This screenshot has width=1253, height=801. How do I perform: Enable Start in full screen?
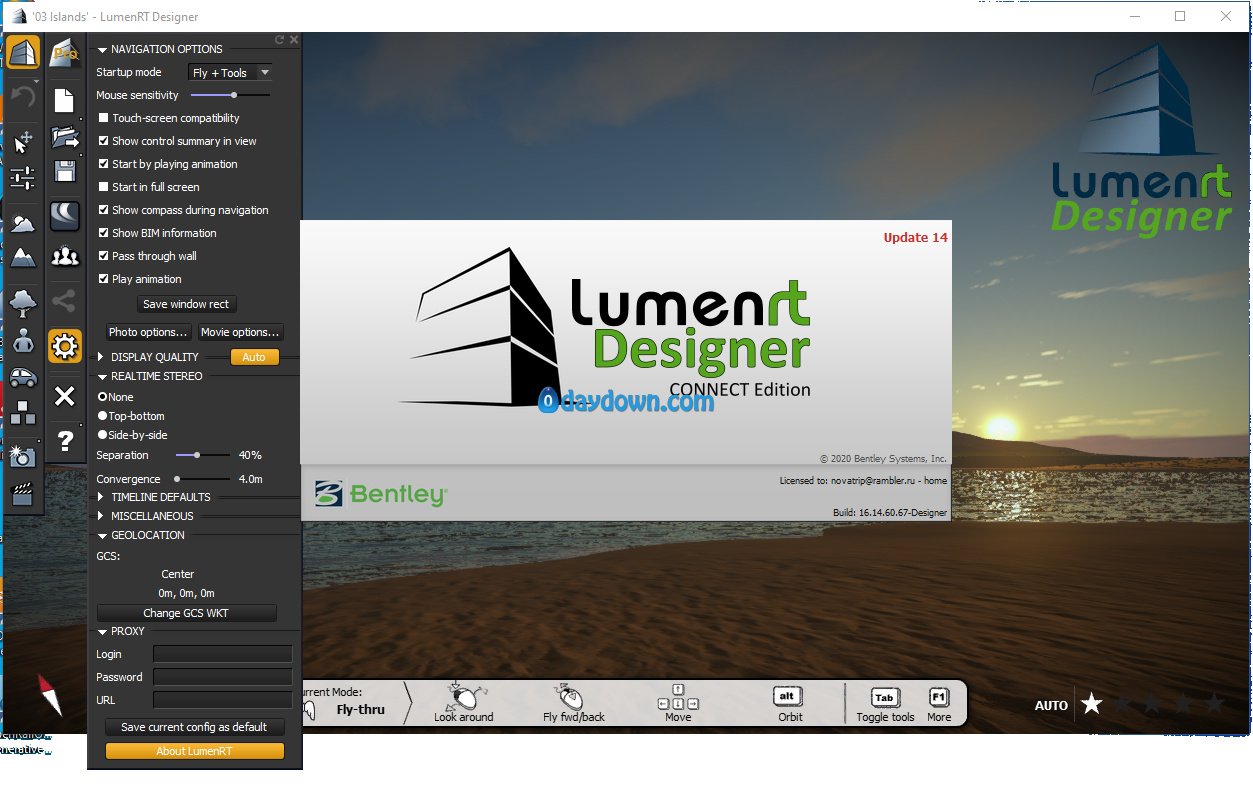(103, 187)
